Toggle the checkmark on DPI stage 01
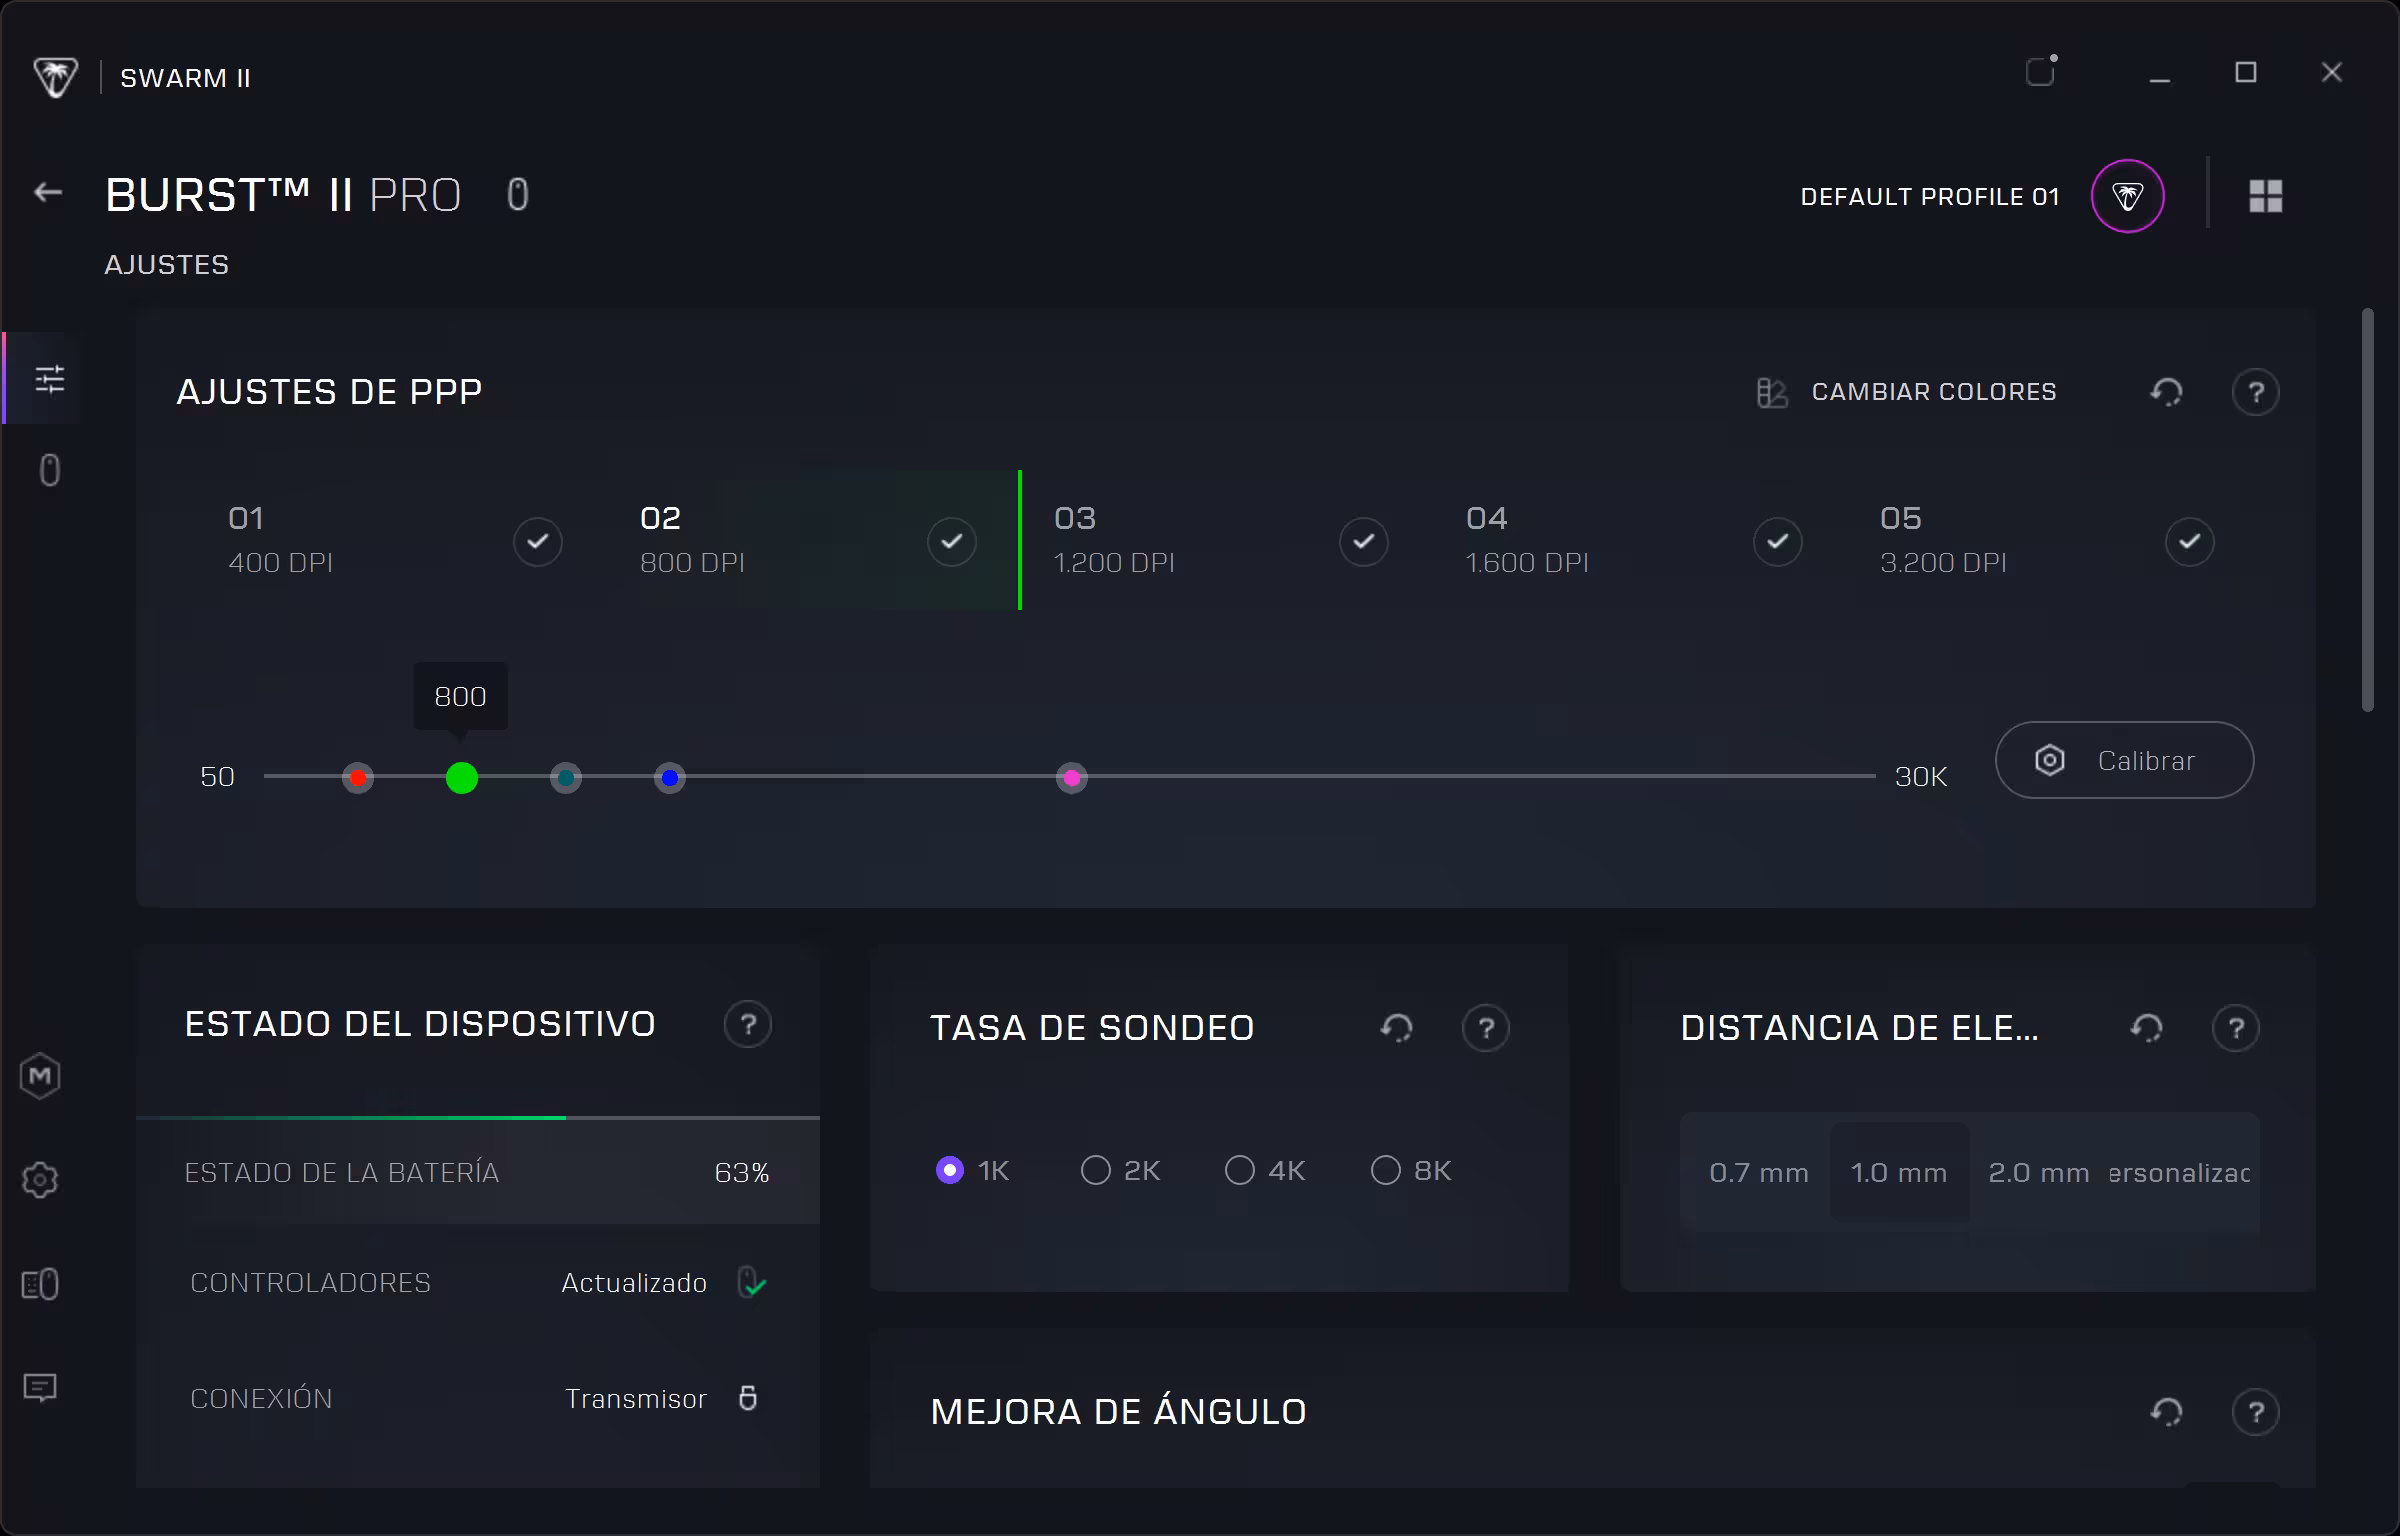Image resolution: width=2400 pixels, height=1536 pixels. pos(538,541)
